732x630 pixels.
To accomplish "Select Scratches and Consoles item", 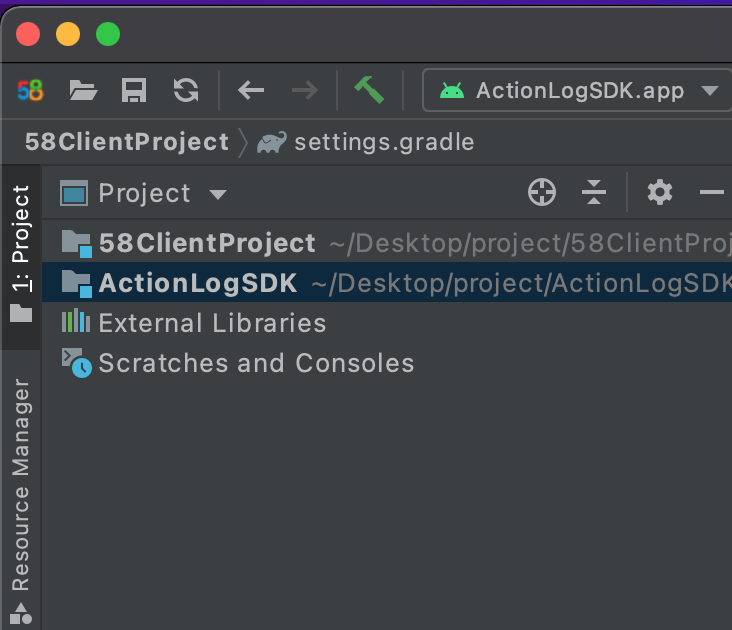I will (x=256, y=363).
